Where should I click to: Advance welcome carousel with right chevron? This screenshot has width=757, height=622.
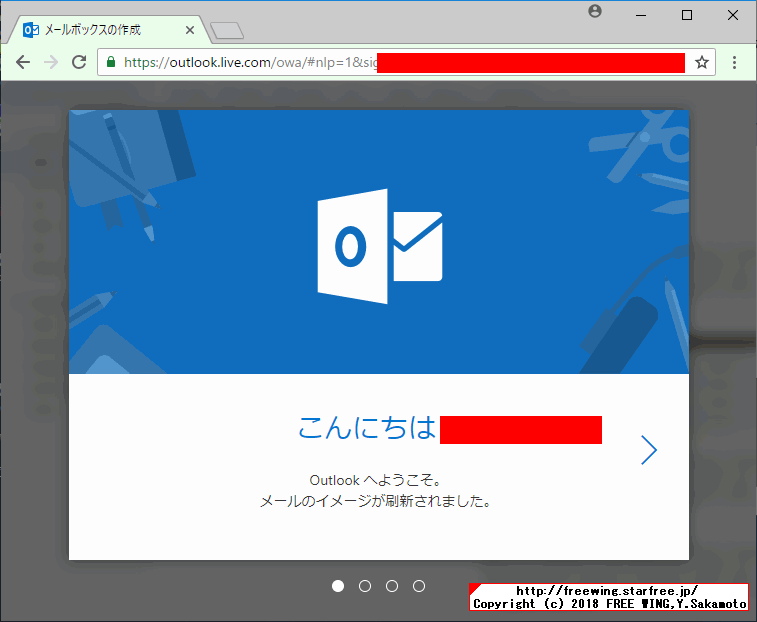(x=649, y=450)
